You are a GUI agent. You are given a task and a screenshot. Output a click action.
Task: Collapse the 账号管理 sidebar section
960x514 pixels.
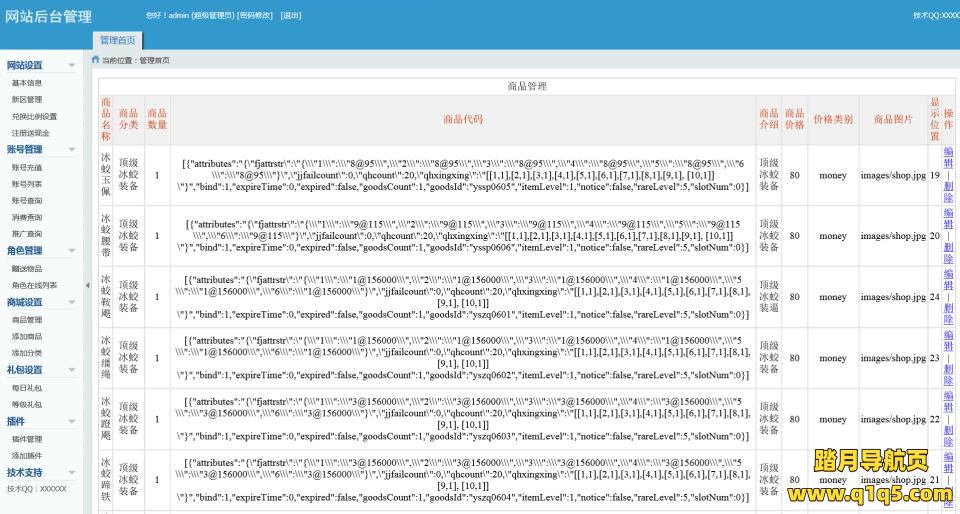pos(71,150)
